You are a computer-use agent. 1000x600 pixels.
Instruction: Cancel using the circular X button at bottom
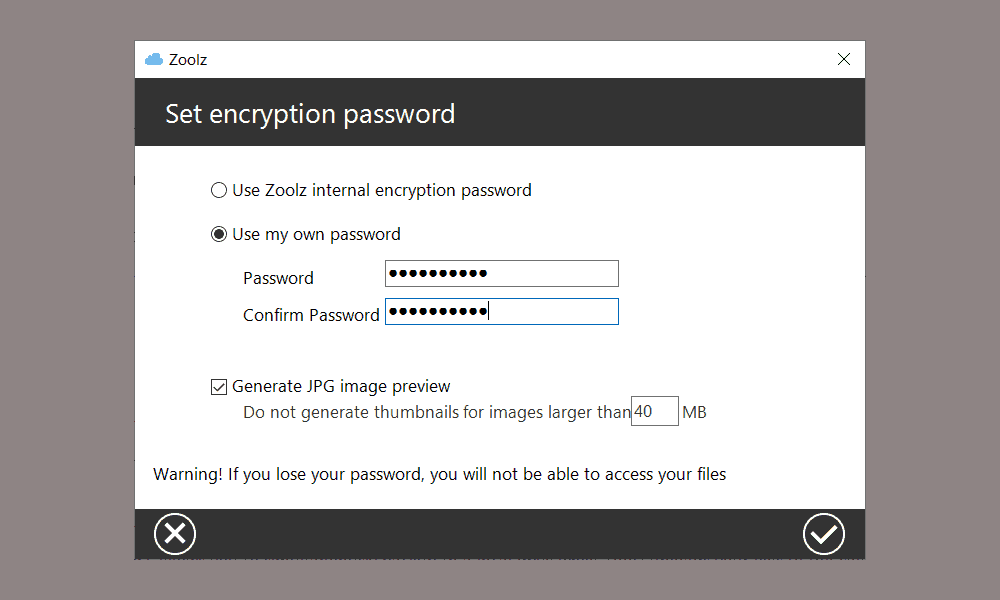click(x=175, y=534)
